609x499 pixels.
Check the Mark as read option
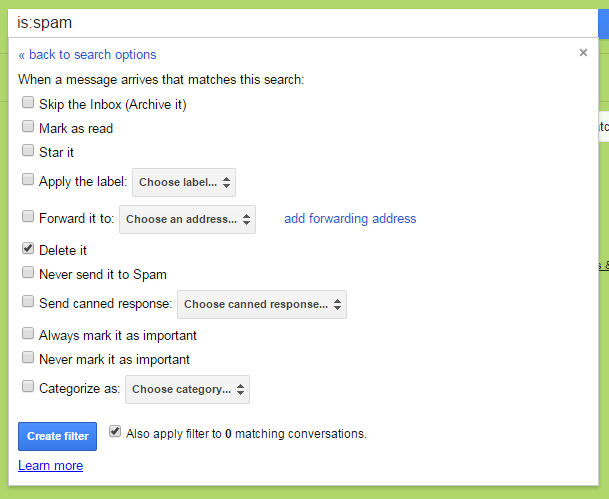[x=28, y=127]
